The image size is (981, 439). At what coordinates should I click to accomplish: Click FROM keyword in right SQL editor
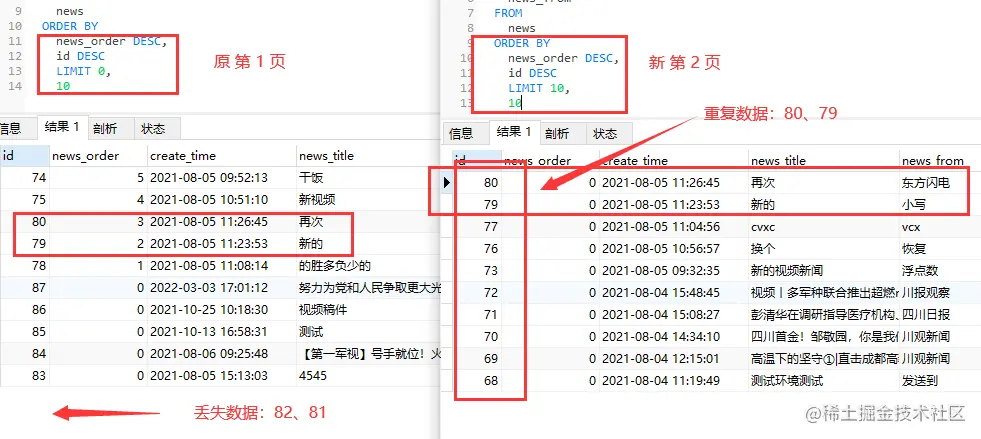pos(508,13)
